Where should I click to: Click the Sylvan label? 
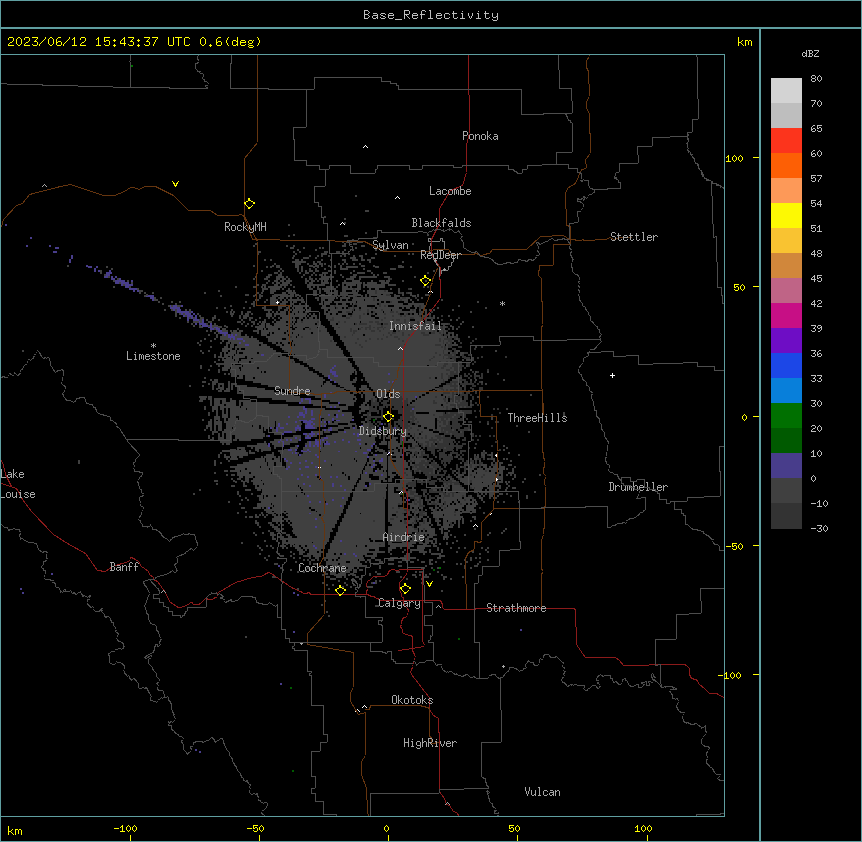(390, 245)
